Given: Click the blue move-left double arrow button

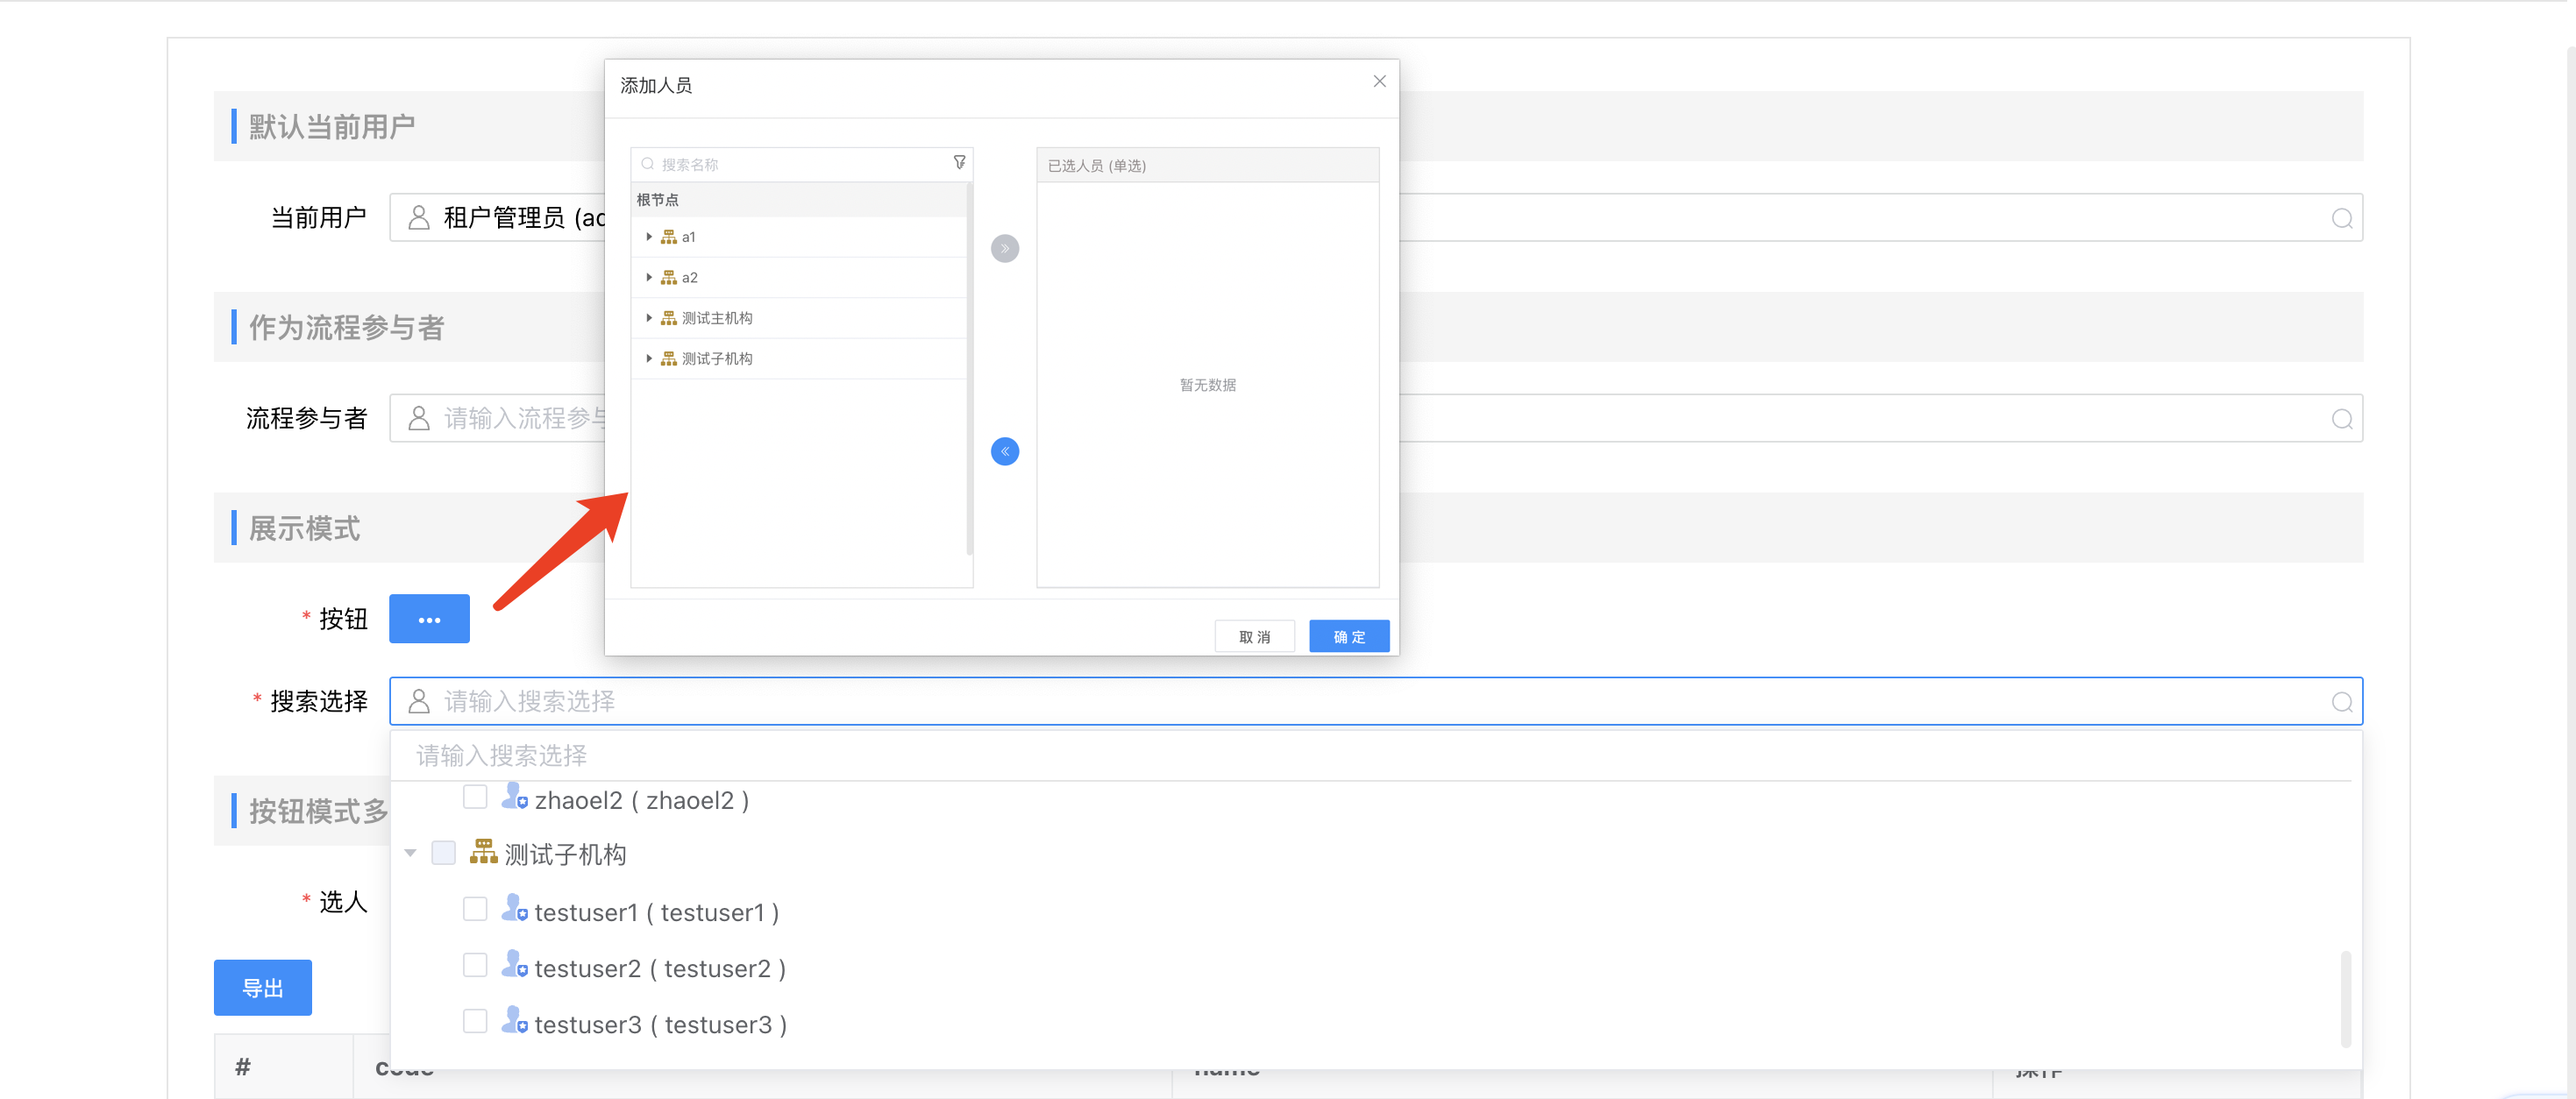Looking at the screenshot, I should click(1004, 452).
